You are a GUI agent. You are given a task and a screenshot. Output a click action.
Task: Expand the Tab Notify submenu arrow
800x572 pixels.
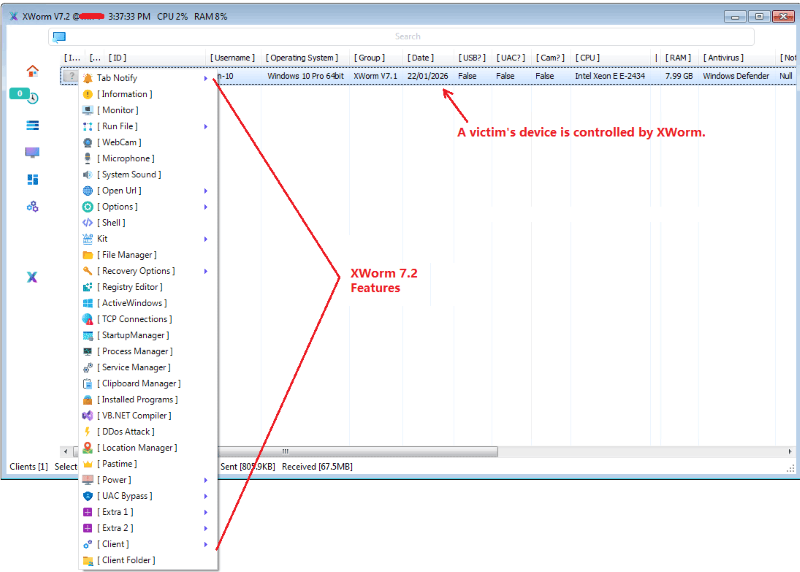[206, 78]
